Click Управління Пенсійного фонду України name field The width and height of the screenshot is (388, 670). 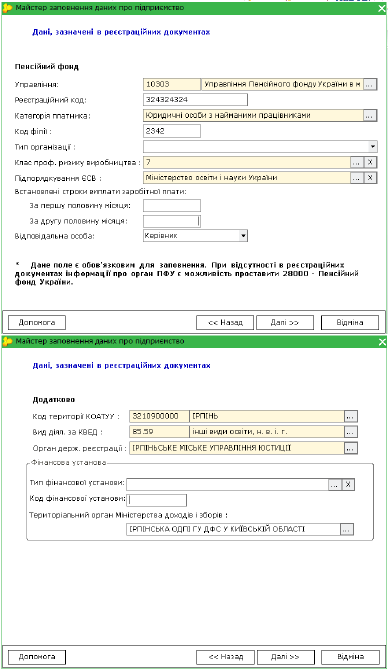[282, 85]
